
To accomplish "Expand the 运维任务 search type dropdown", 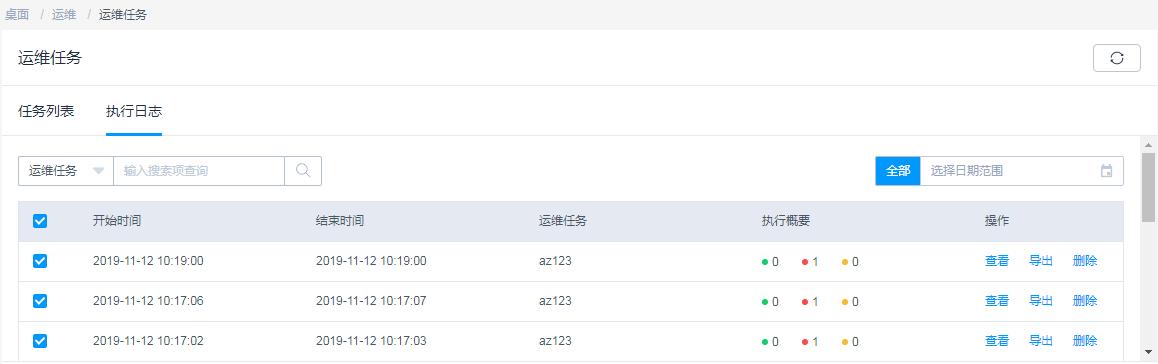I will [66, 171].
